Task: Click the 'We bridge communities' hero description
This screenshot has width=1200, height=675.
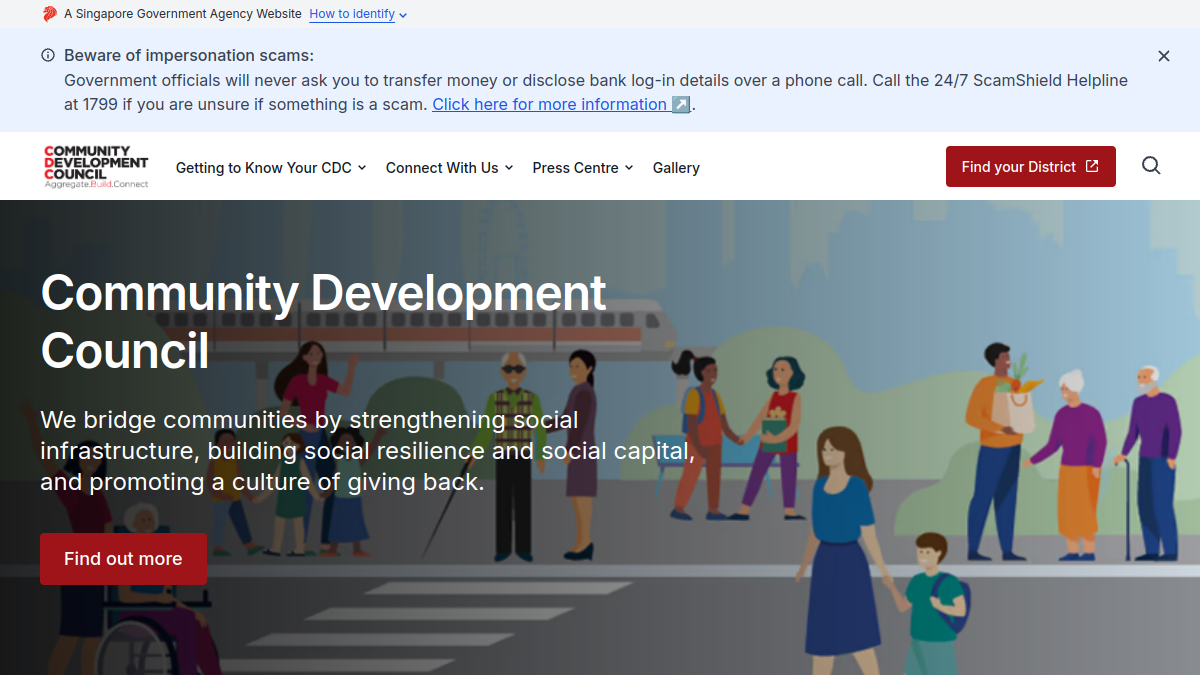Action: coord(368,451)
